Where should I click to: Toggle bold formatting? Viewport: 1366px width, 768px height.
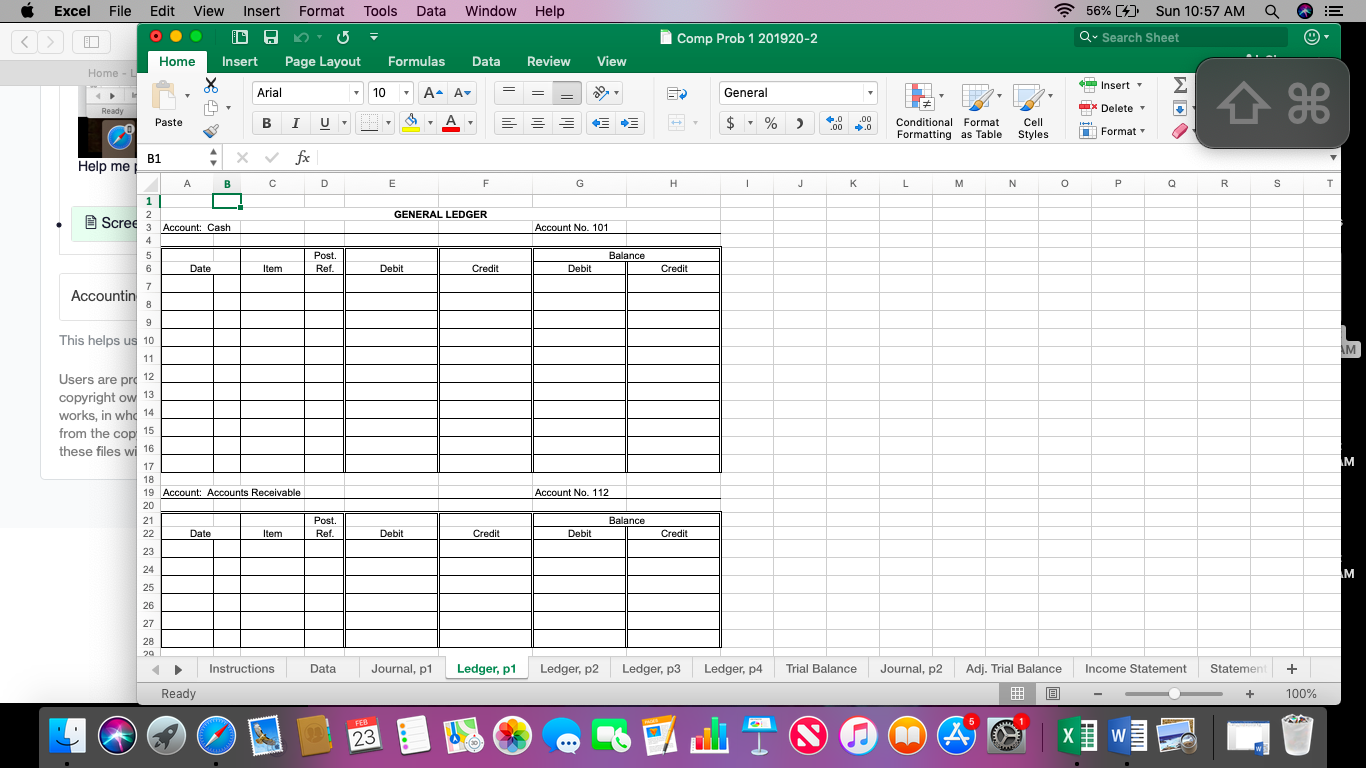[x=266, y=122]
